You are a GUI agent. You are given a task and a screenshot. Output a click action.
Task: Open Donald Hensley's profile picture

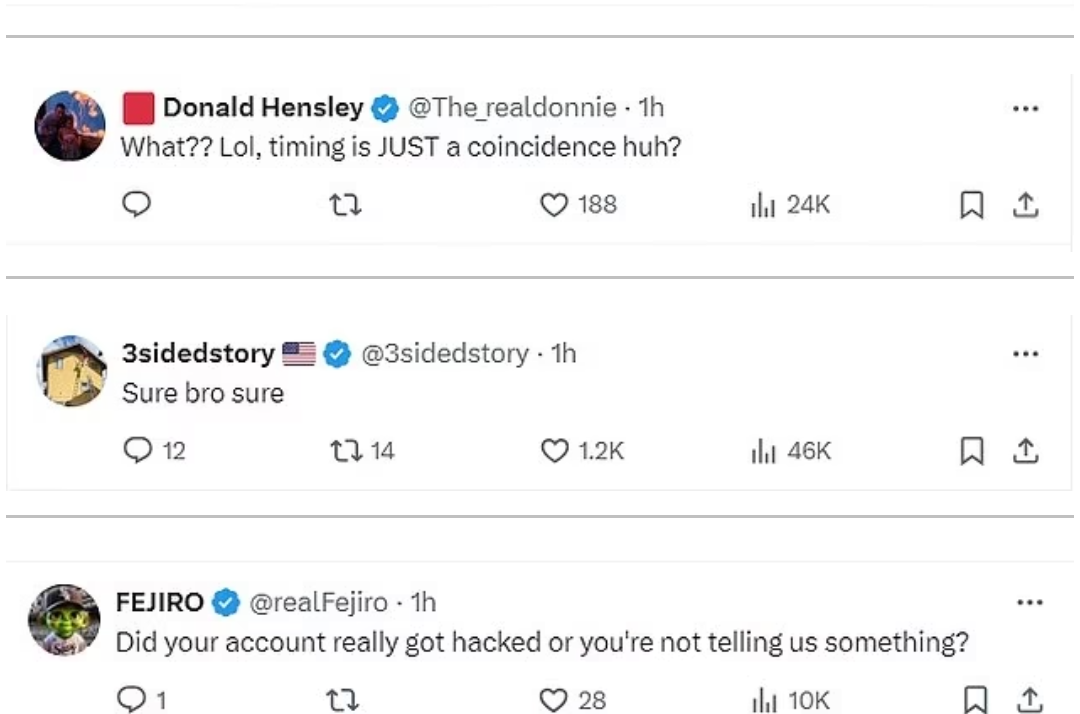(x=70, y=125)
